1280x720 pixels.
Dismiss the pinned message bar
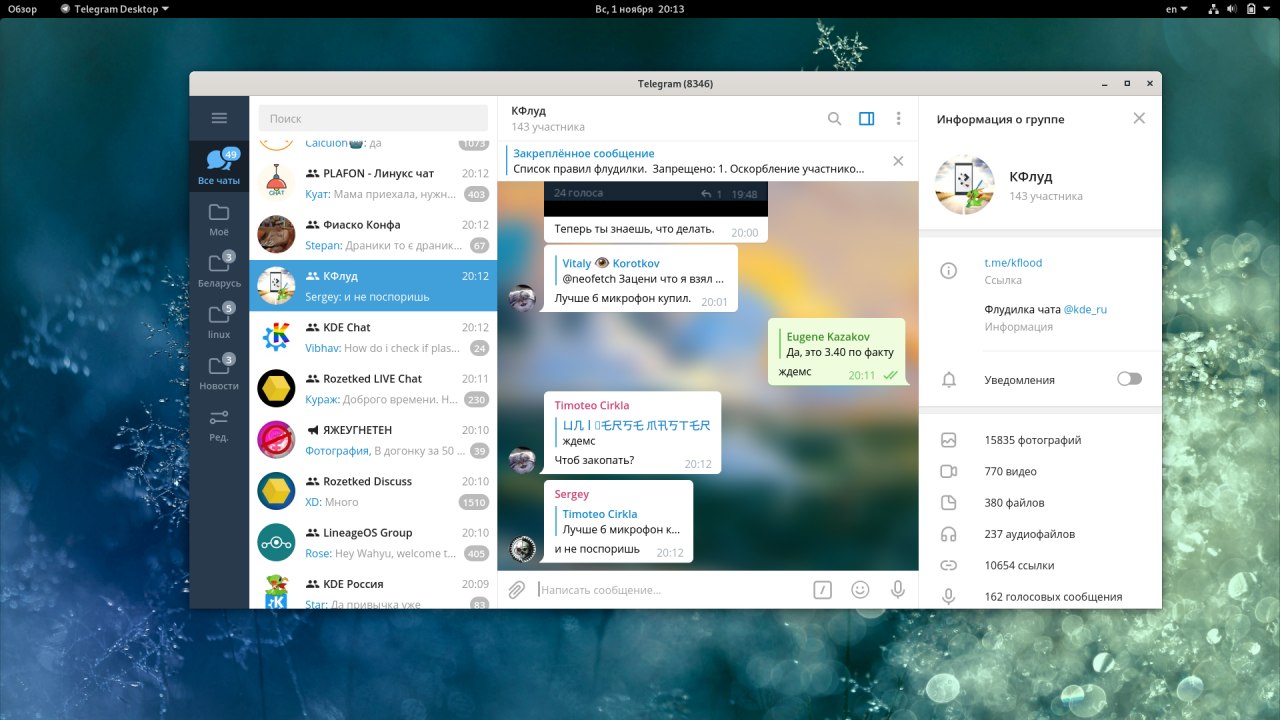click(898, 161)
